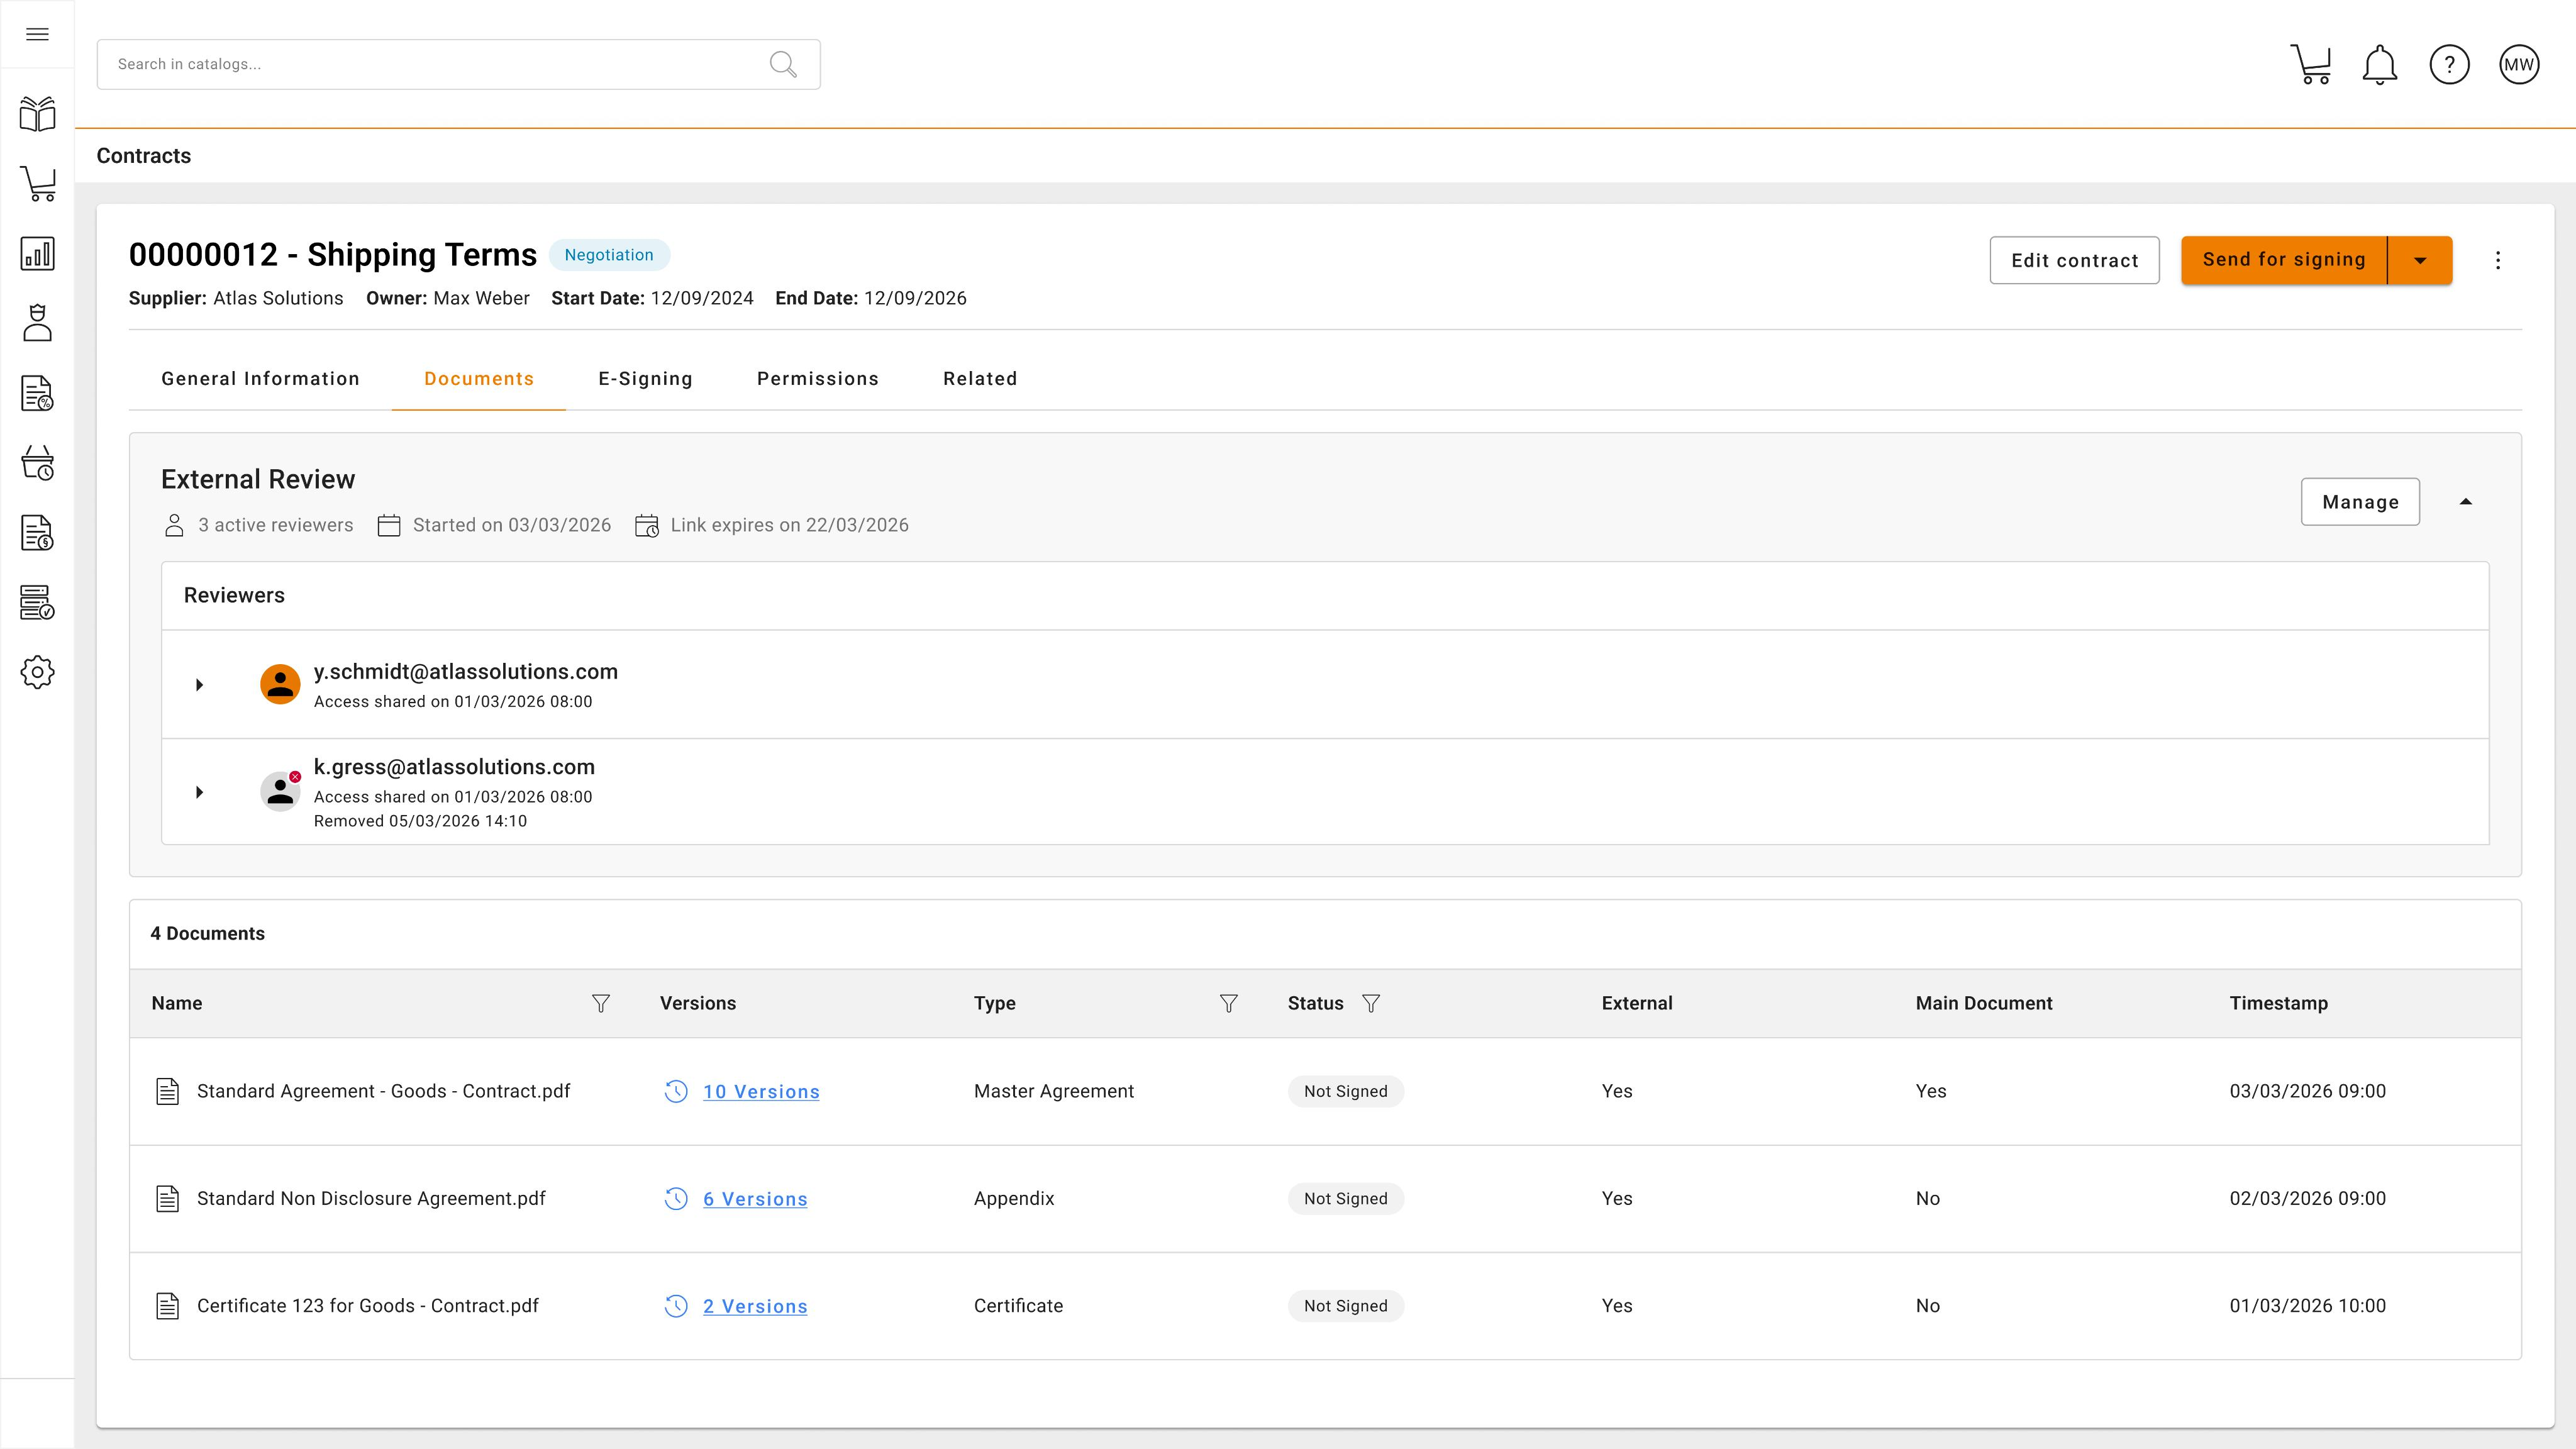Click the Send for signing button
The height and width of the screenshot is (1449, 2576).
2284,260
